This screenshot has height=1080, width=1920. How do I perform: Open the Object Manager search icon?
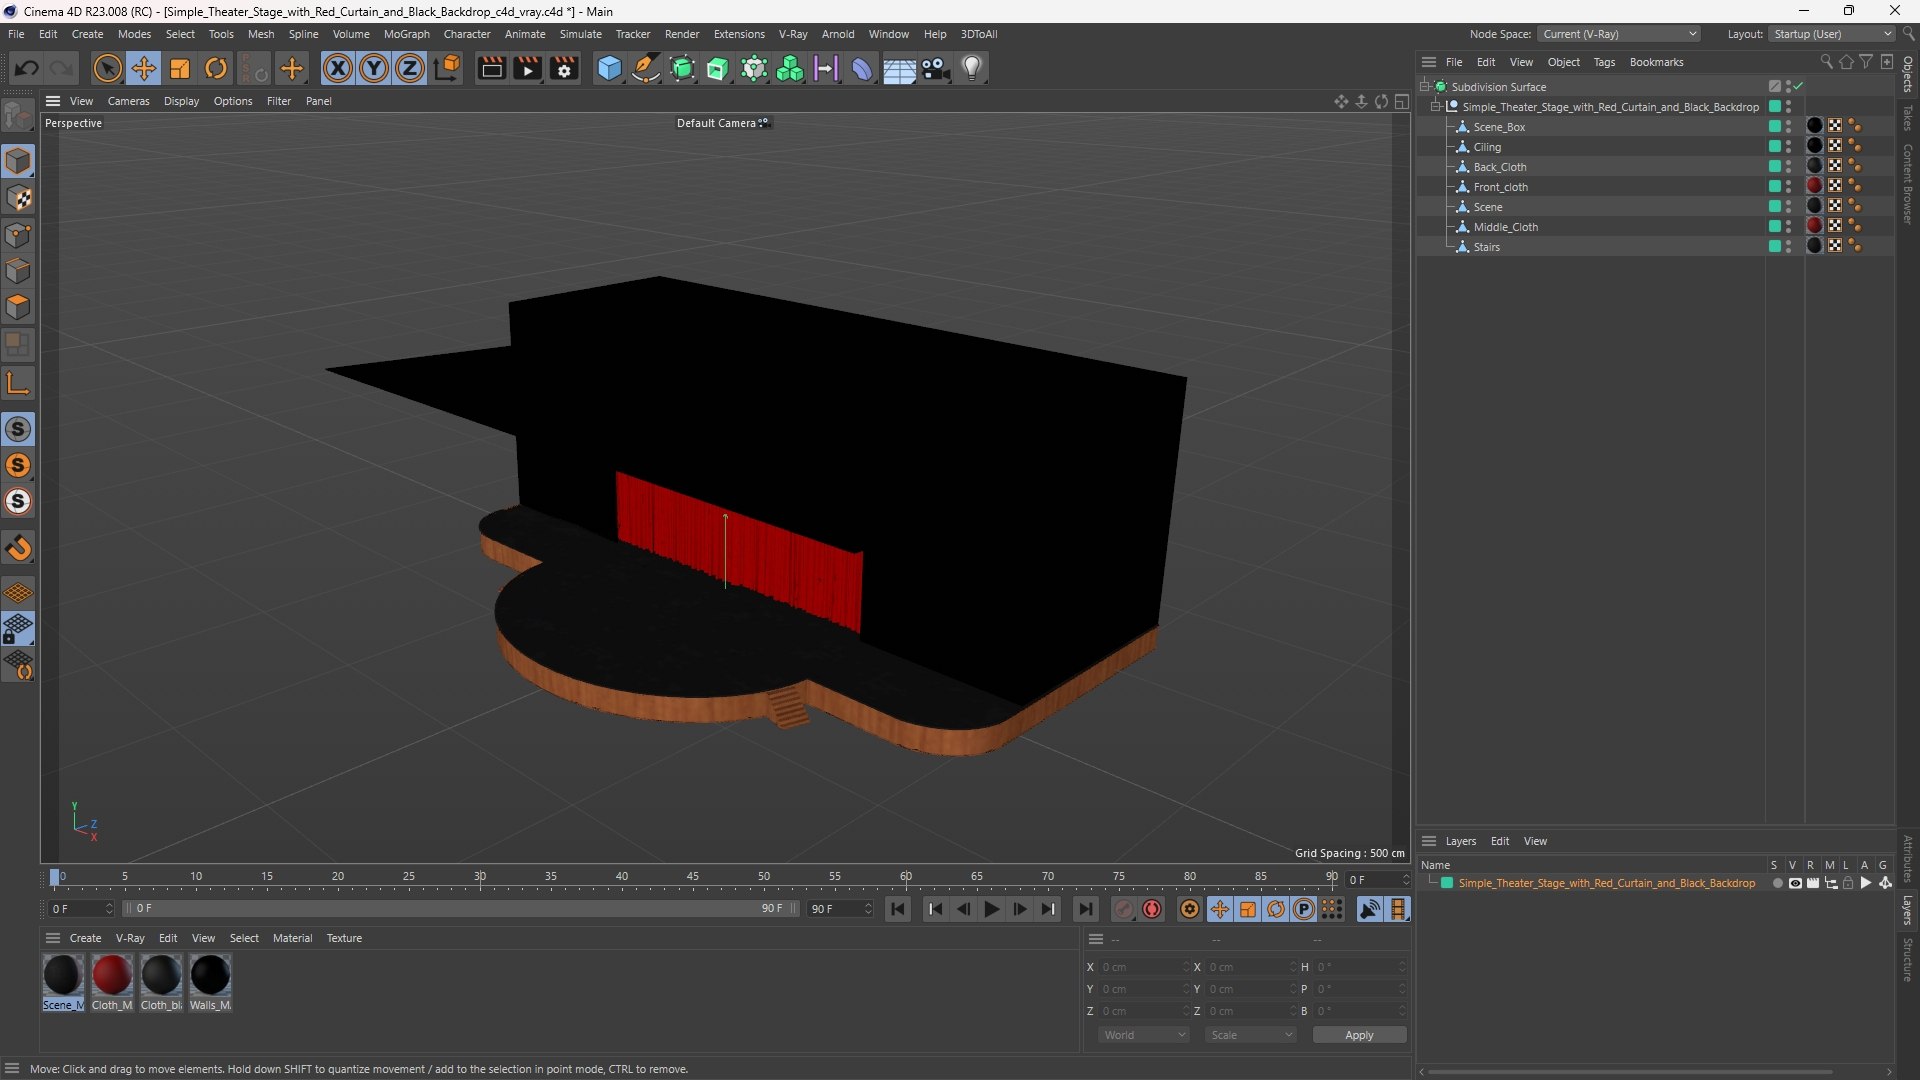click(1827, 62)
